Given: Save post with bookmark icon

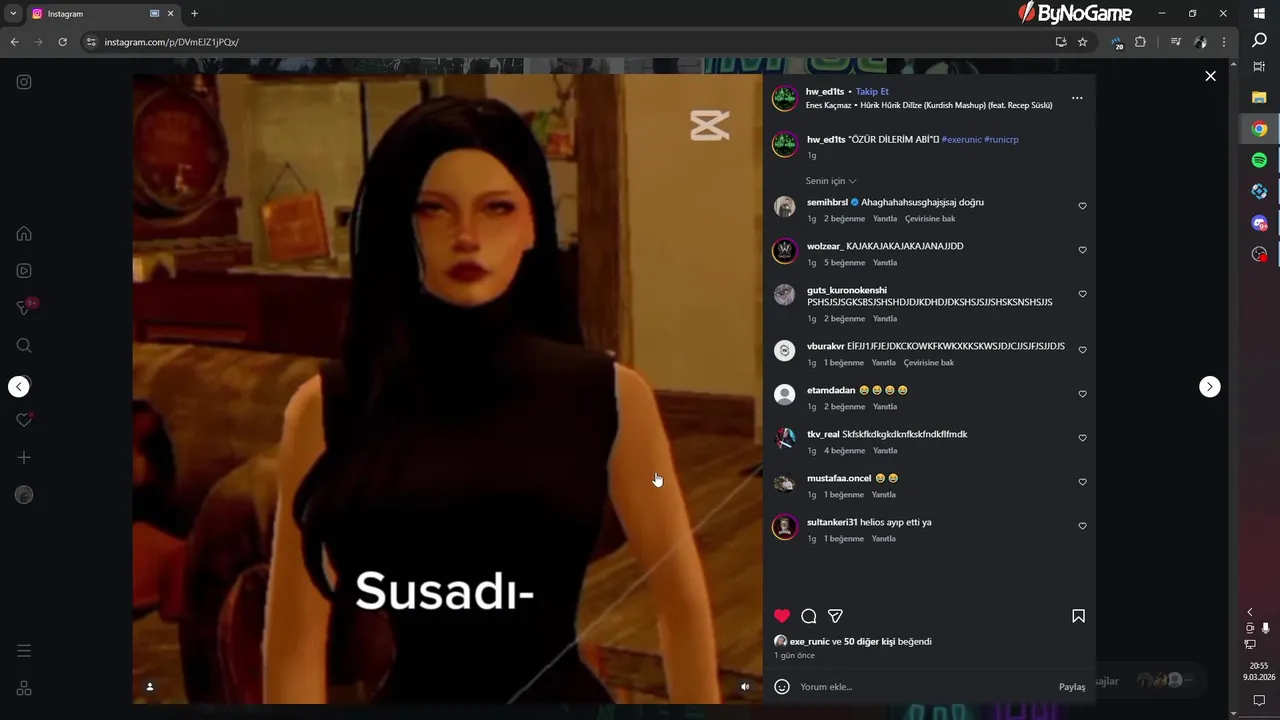Looking at the screenshot, I should pyautogui.click(x=1078, y=616).
